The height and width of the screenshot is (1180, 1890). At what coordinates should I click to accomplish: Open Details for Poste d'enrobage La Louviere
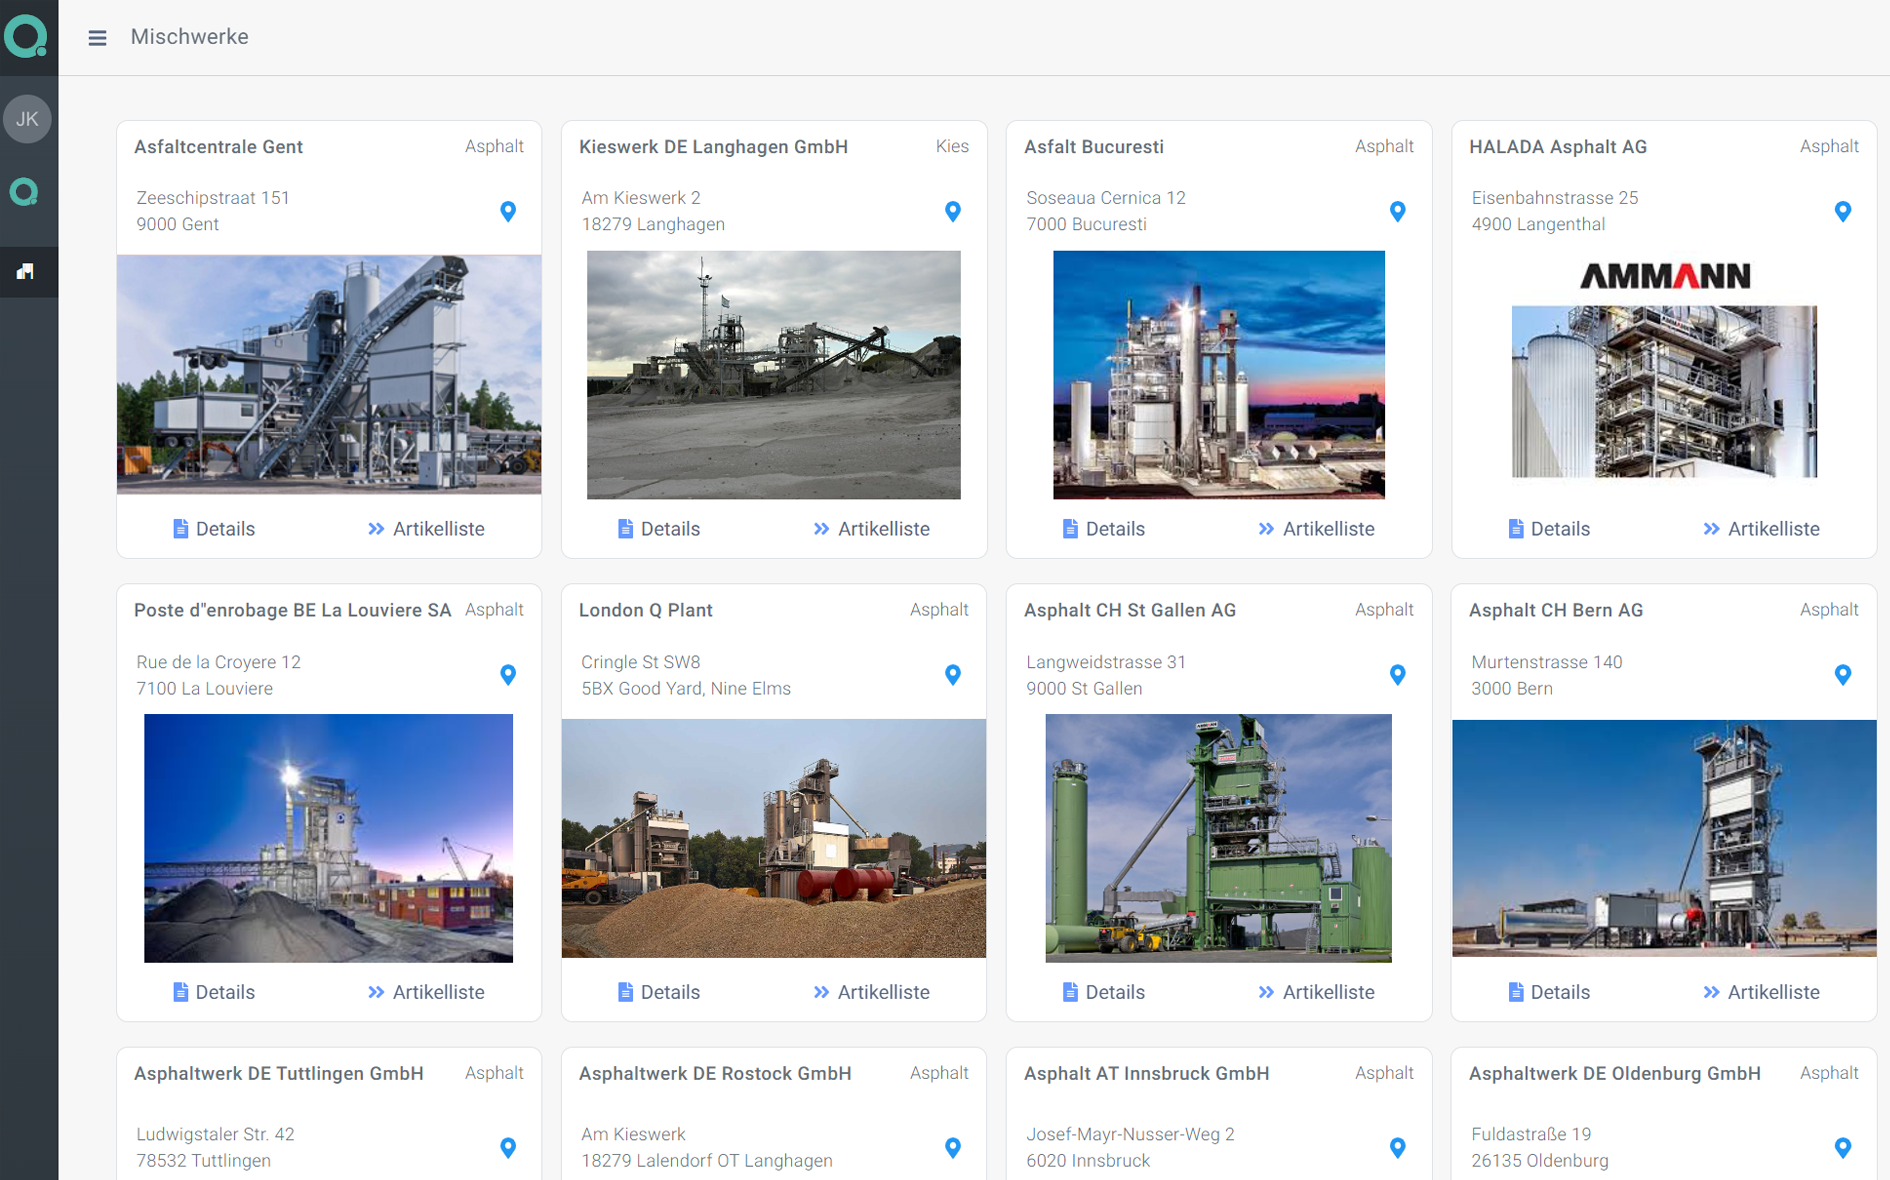213,992
